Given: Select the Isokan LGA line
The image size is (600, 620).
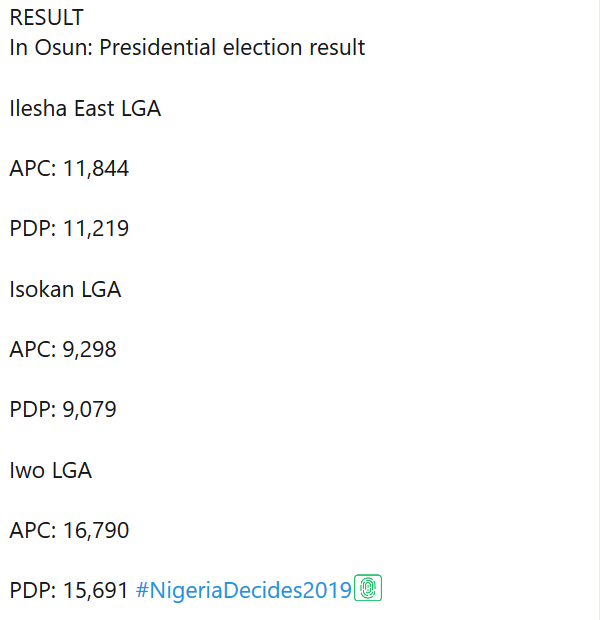Looking at the screenshot, I should [x=65, y=290].
